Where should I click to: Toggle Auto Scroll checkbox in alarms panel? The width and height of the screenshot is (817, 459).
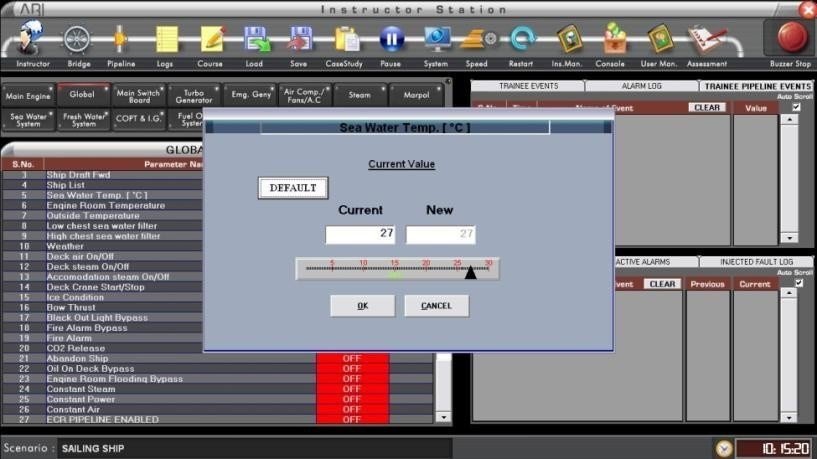pyautogui.click(x=796, y=283)
